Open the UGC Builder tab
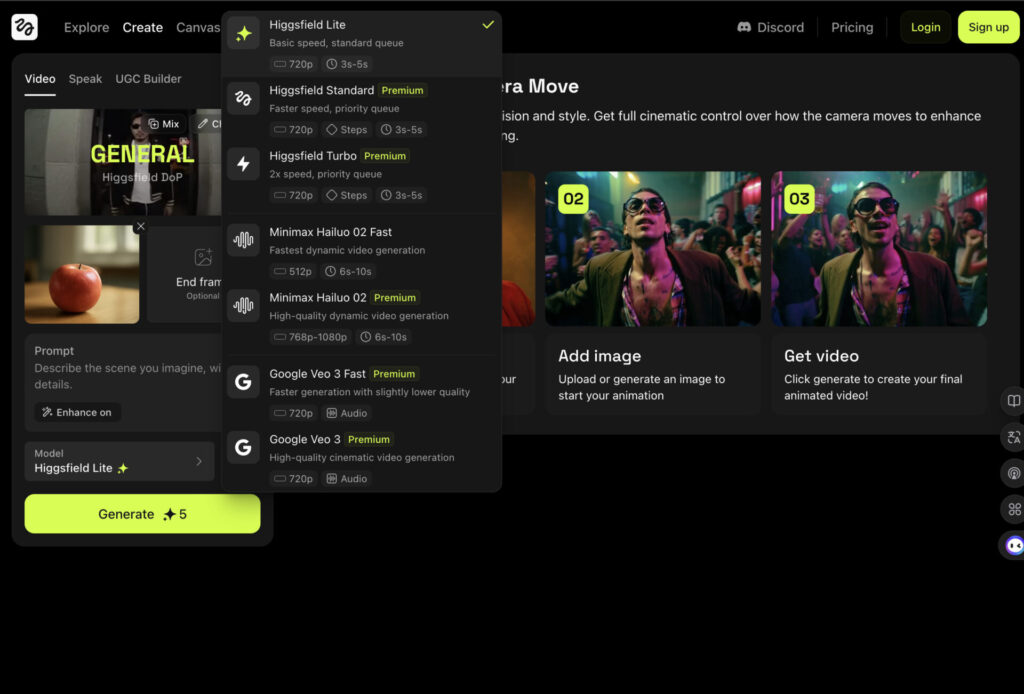The image size is (1024, 694). tap(148, 79)
